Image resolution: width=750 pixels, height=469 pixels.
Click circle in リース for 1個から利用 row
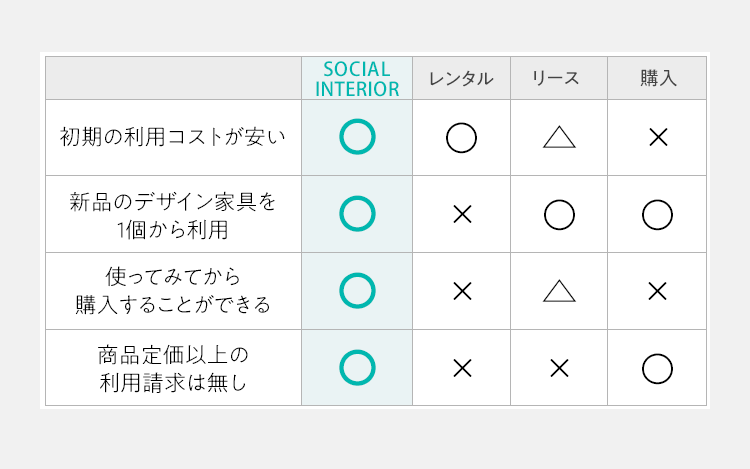559,215
